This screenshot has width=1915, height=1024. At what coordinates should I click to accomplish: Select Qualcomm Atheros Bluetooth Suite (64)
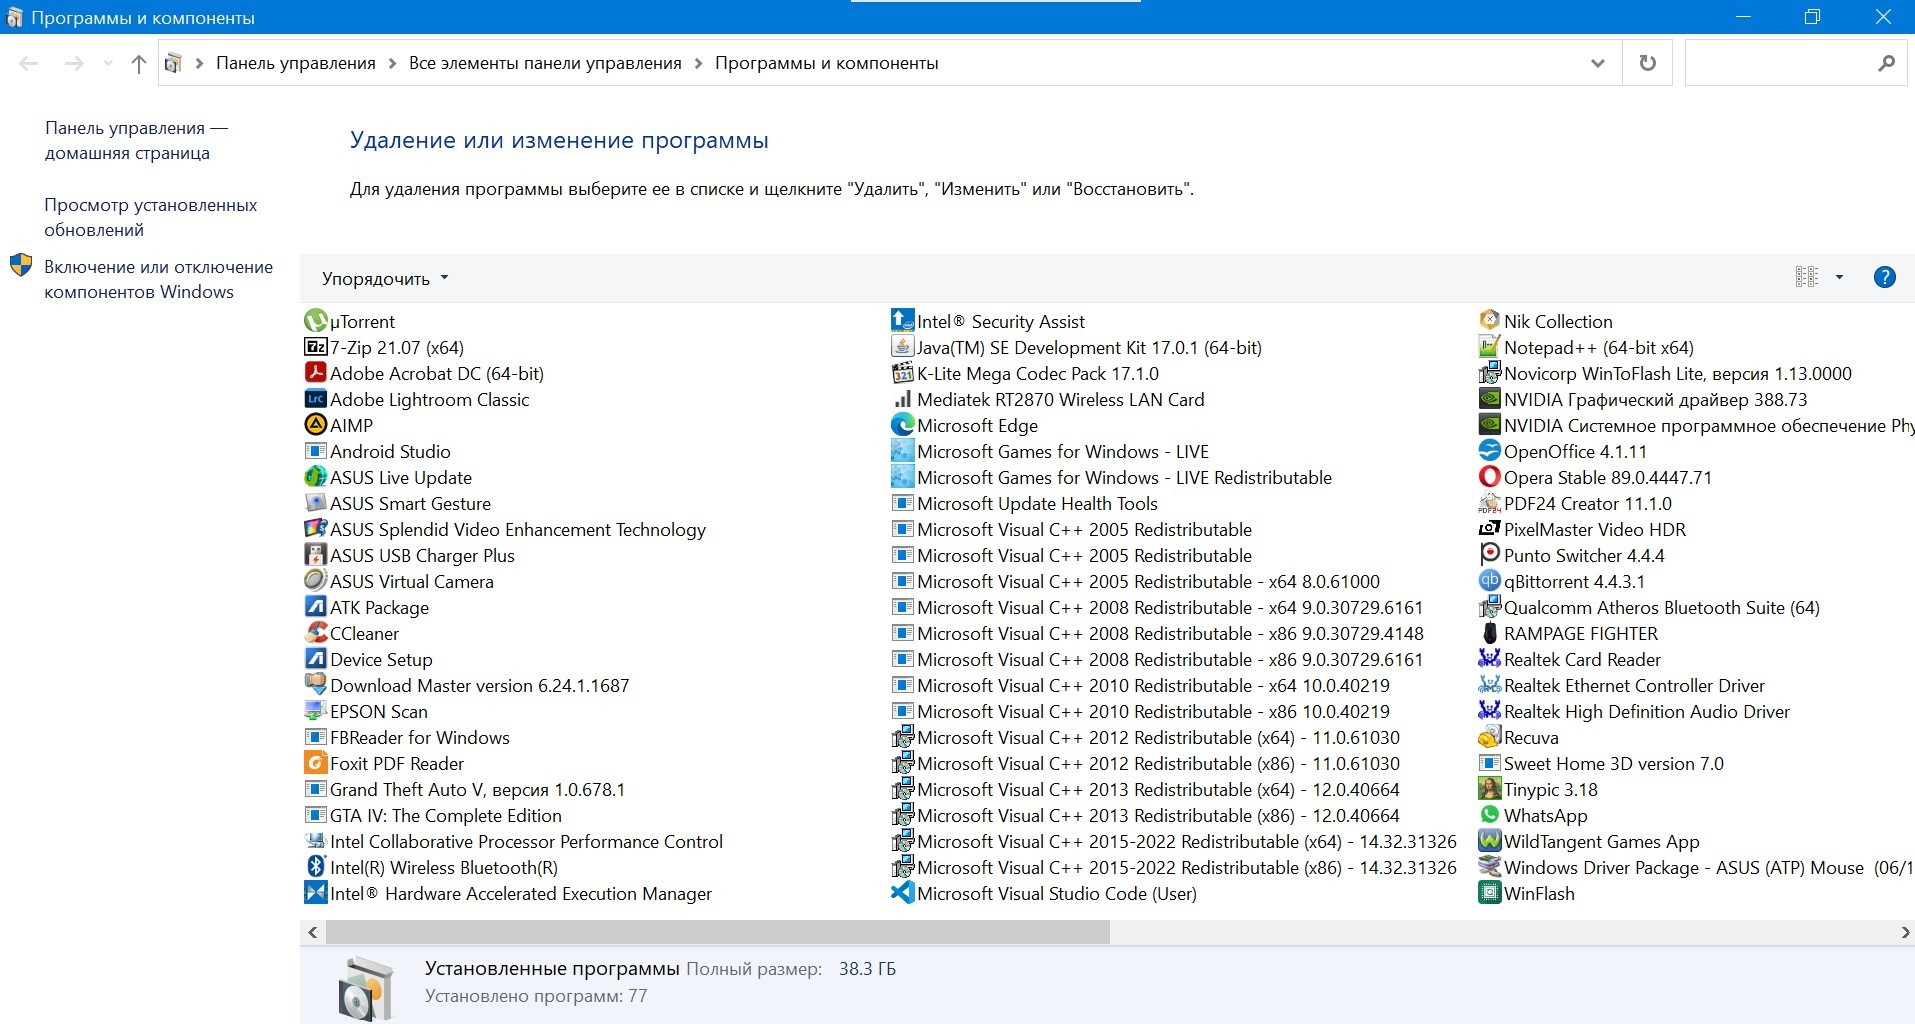click(x=1661, y=607)
